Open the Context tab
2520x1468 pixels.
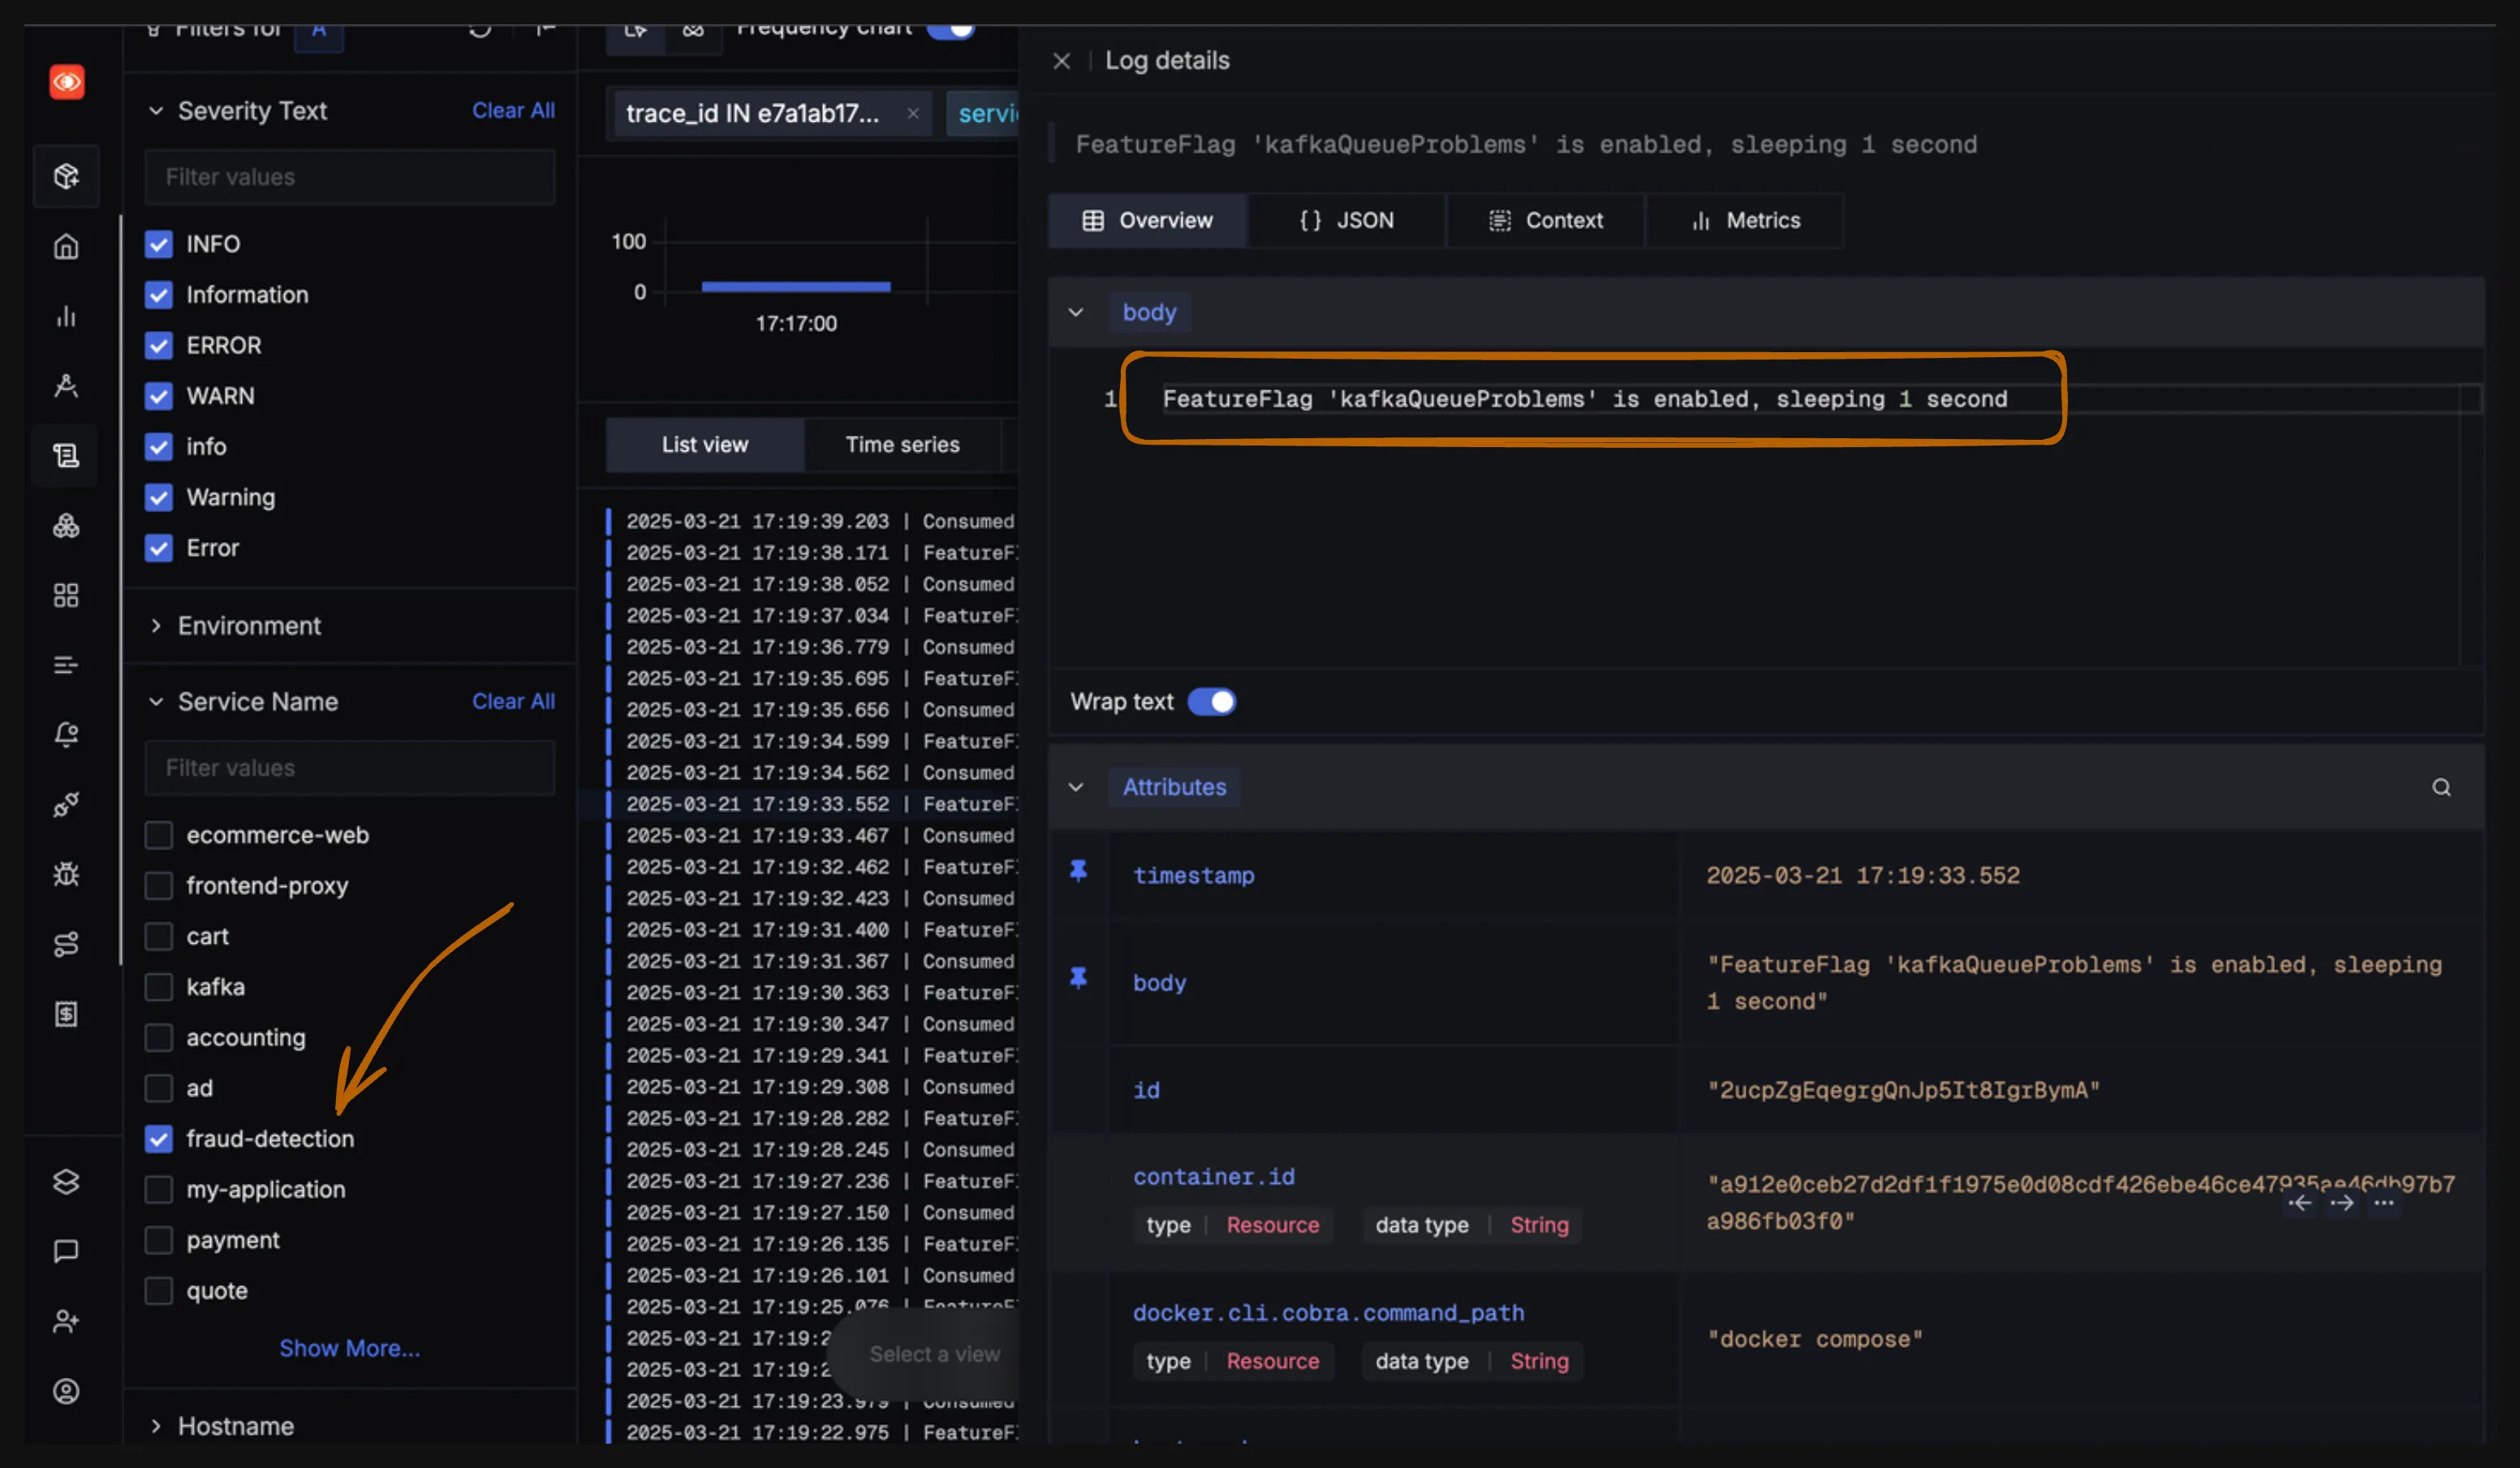tap(1545, 221)
